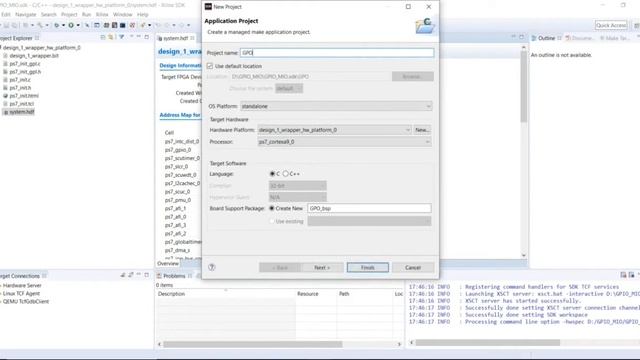Select C language radio button
This screenshot has height=360, width=640.
click(x=272, y=174)
